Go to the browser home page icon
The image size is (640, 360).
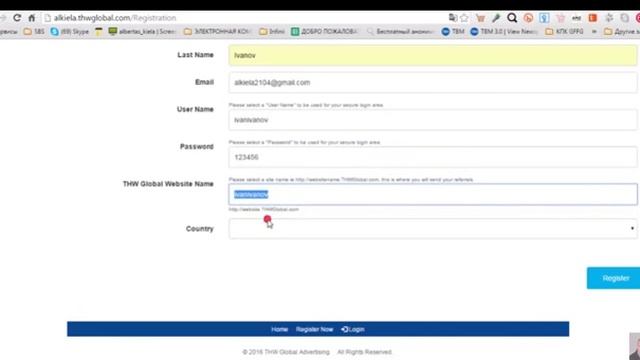pyautogui.click(x=31, y=18)
